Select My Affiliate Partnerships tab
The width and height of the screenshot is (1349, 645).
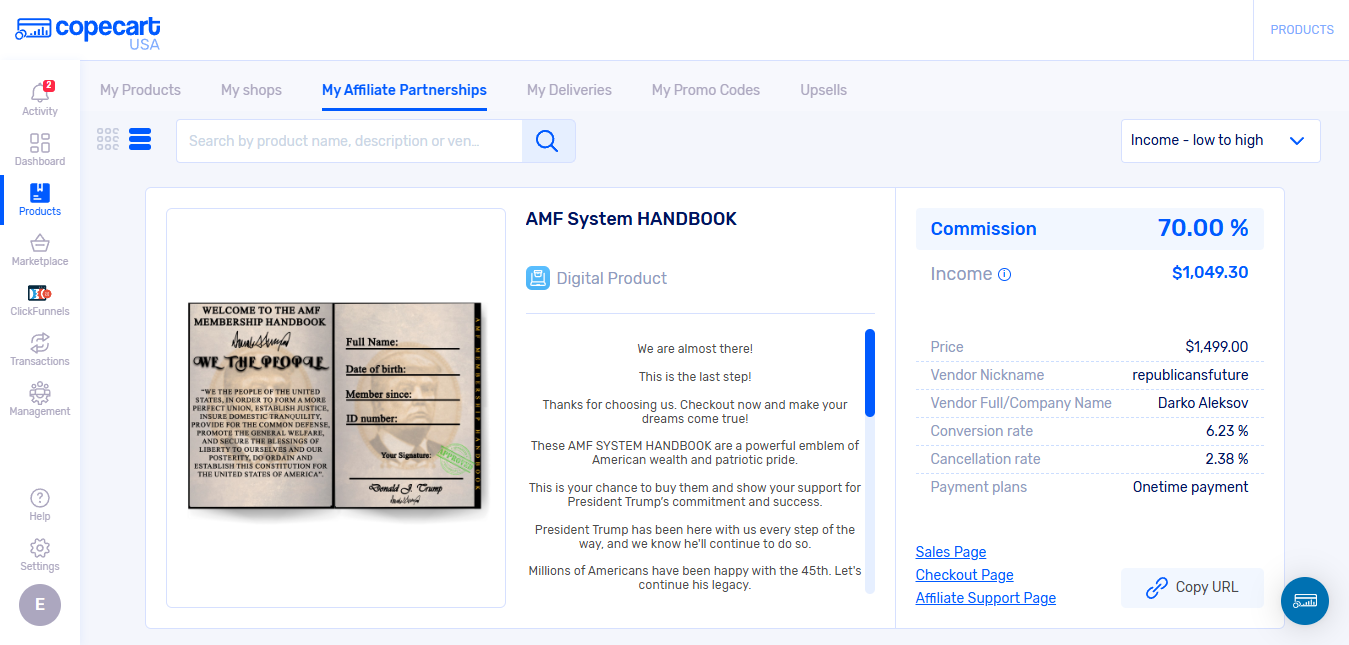404,90
